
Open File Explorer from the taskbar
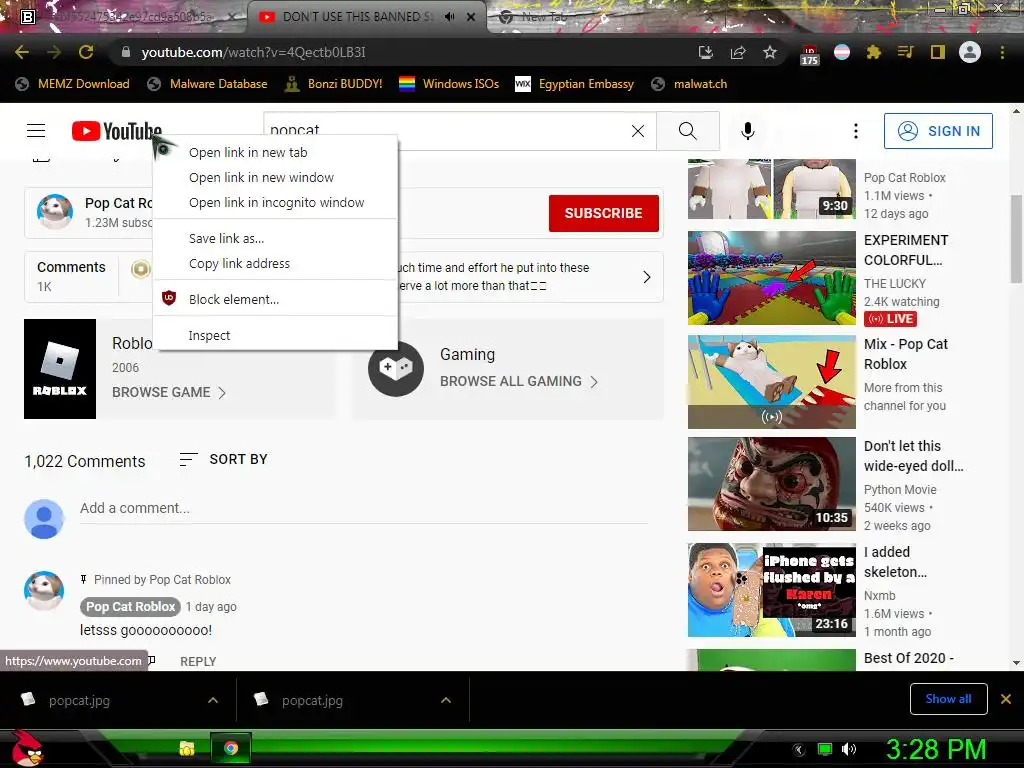coord(187,748)
